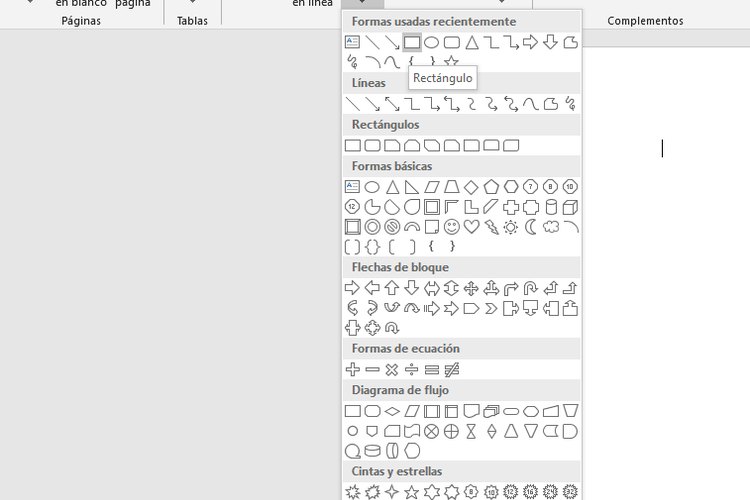Pick the oval in recently used shapes
The width and height of the screenshot is (750, 500).
[431, 43]
